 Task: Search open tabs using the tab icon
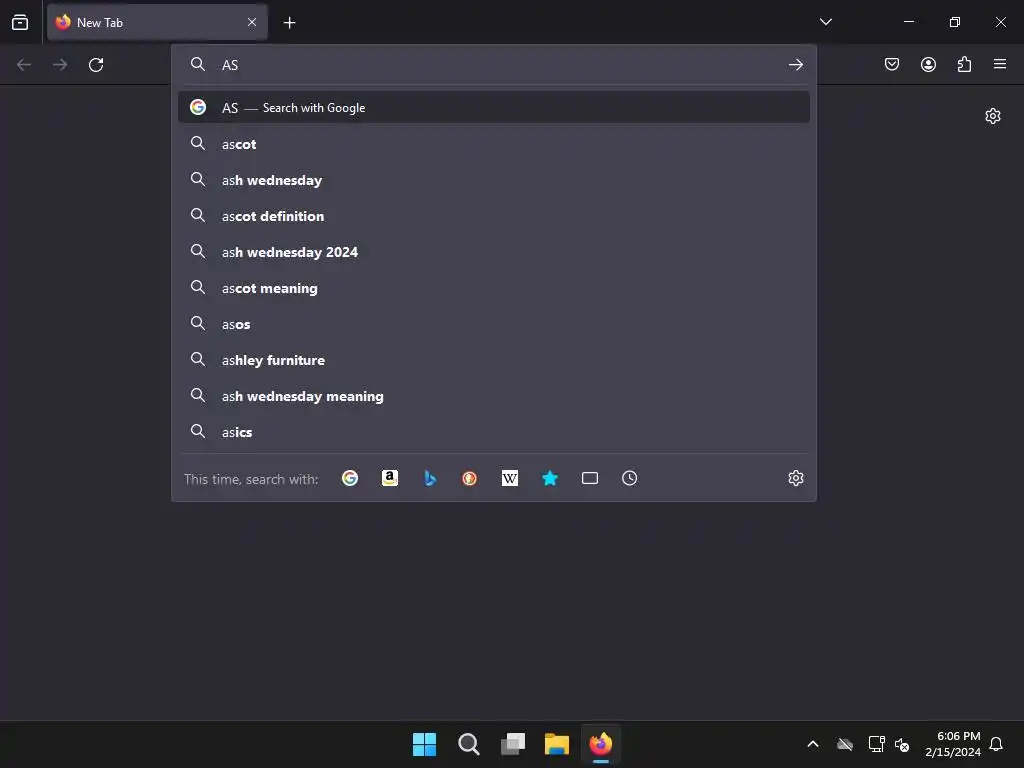click(590, 478)
